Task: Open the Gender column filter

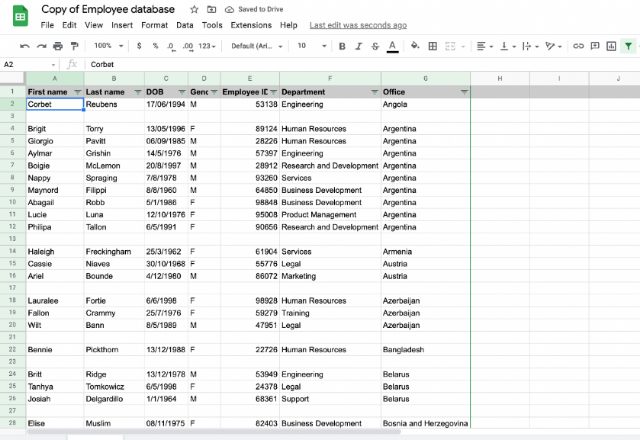Action: coord(214,92)
